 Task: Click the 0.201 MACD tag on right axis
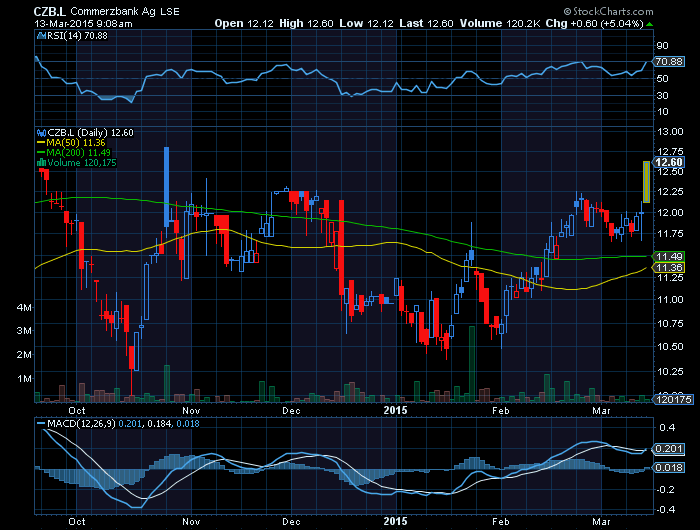click(x=669, y=449)
